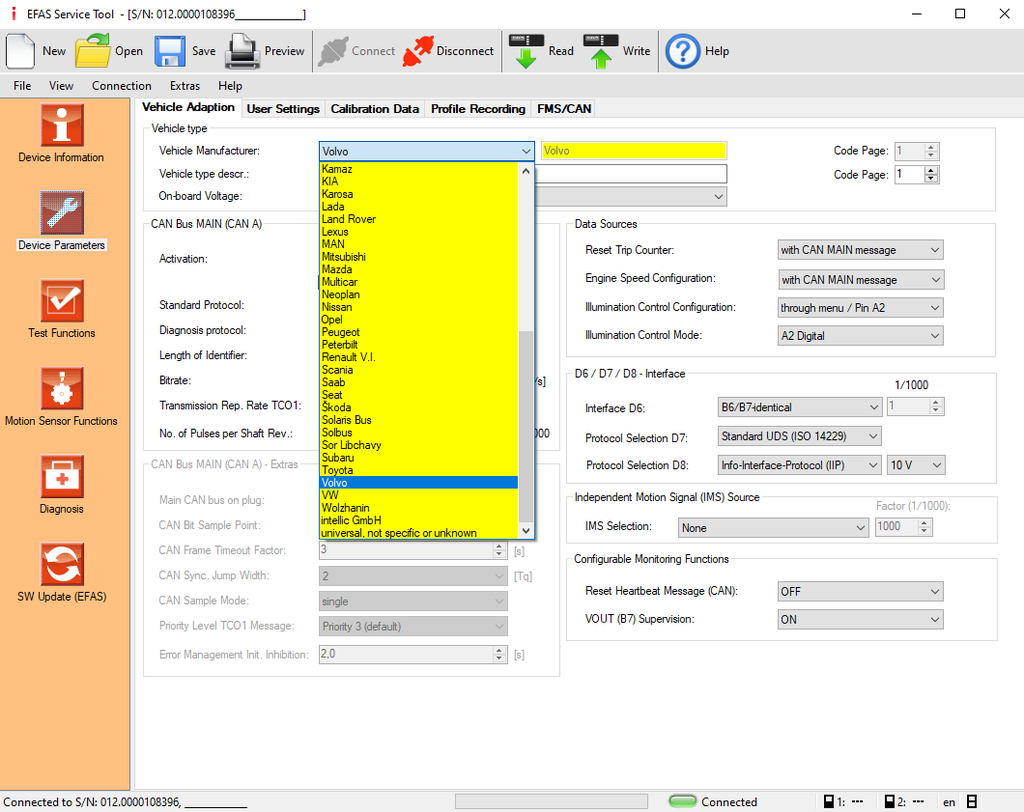
Task: Open Motion Sensor Functions gear icon
Action: [x=62, y=388]
